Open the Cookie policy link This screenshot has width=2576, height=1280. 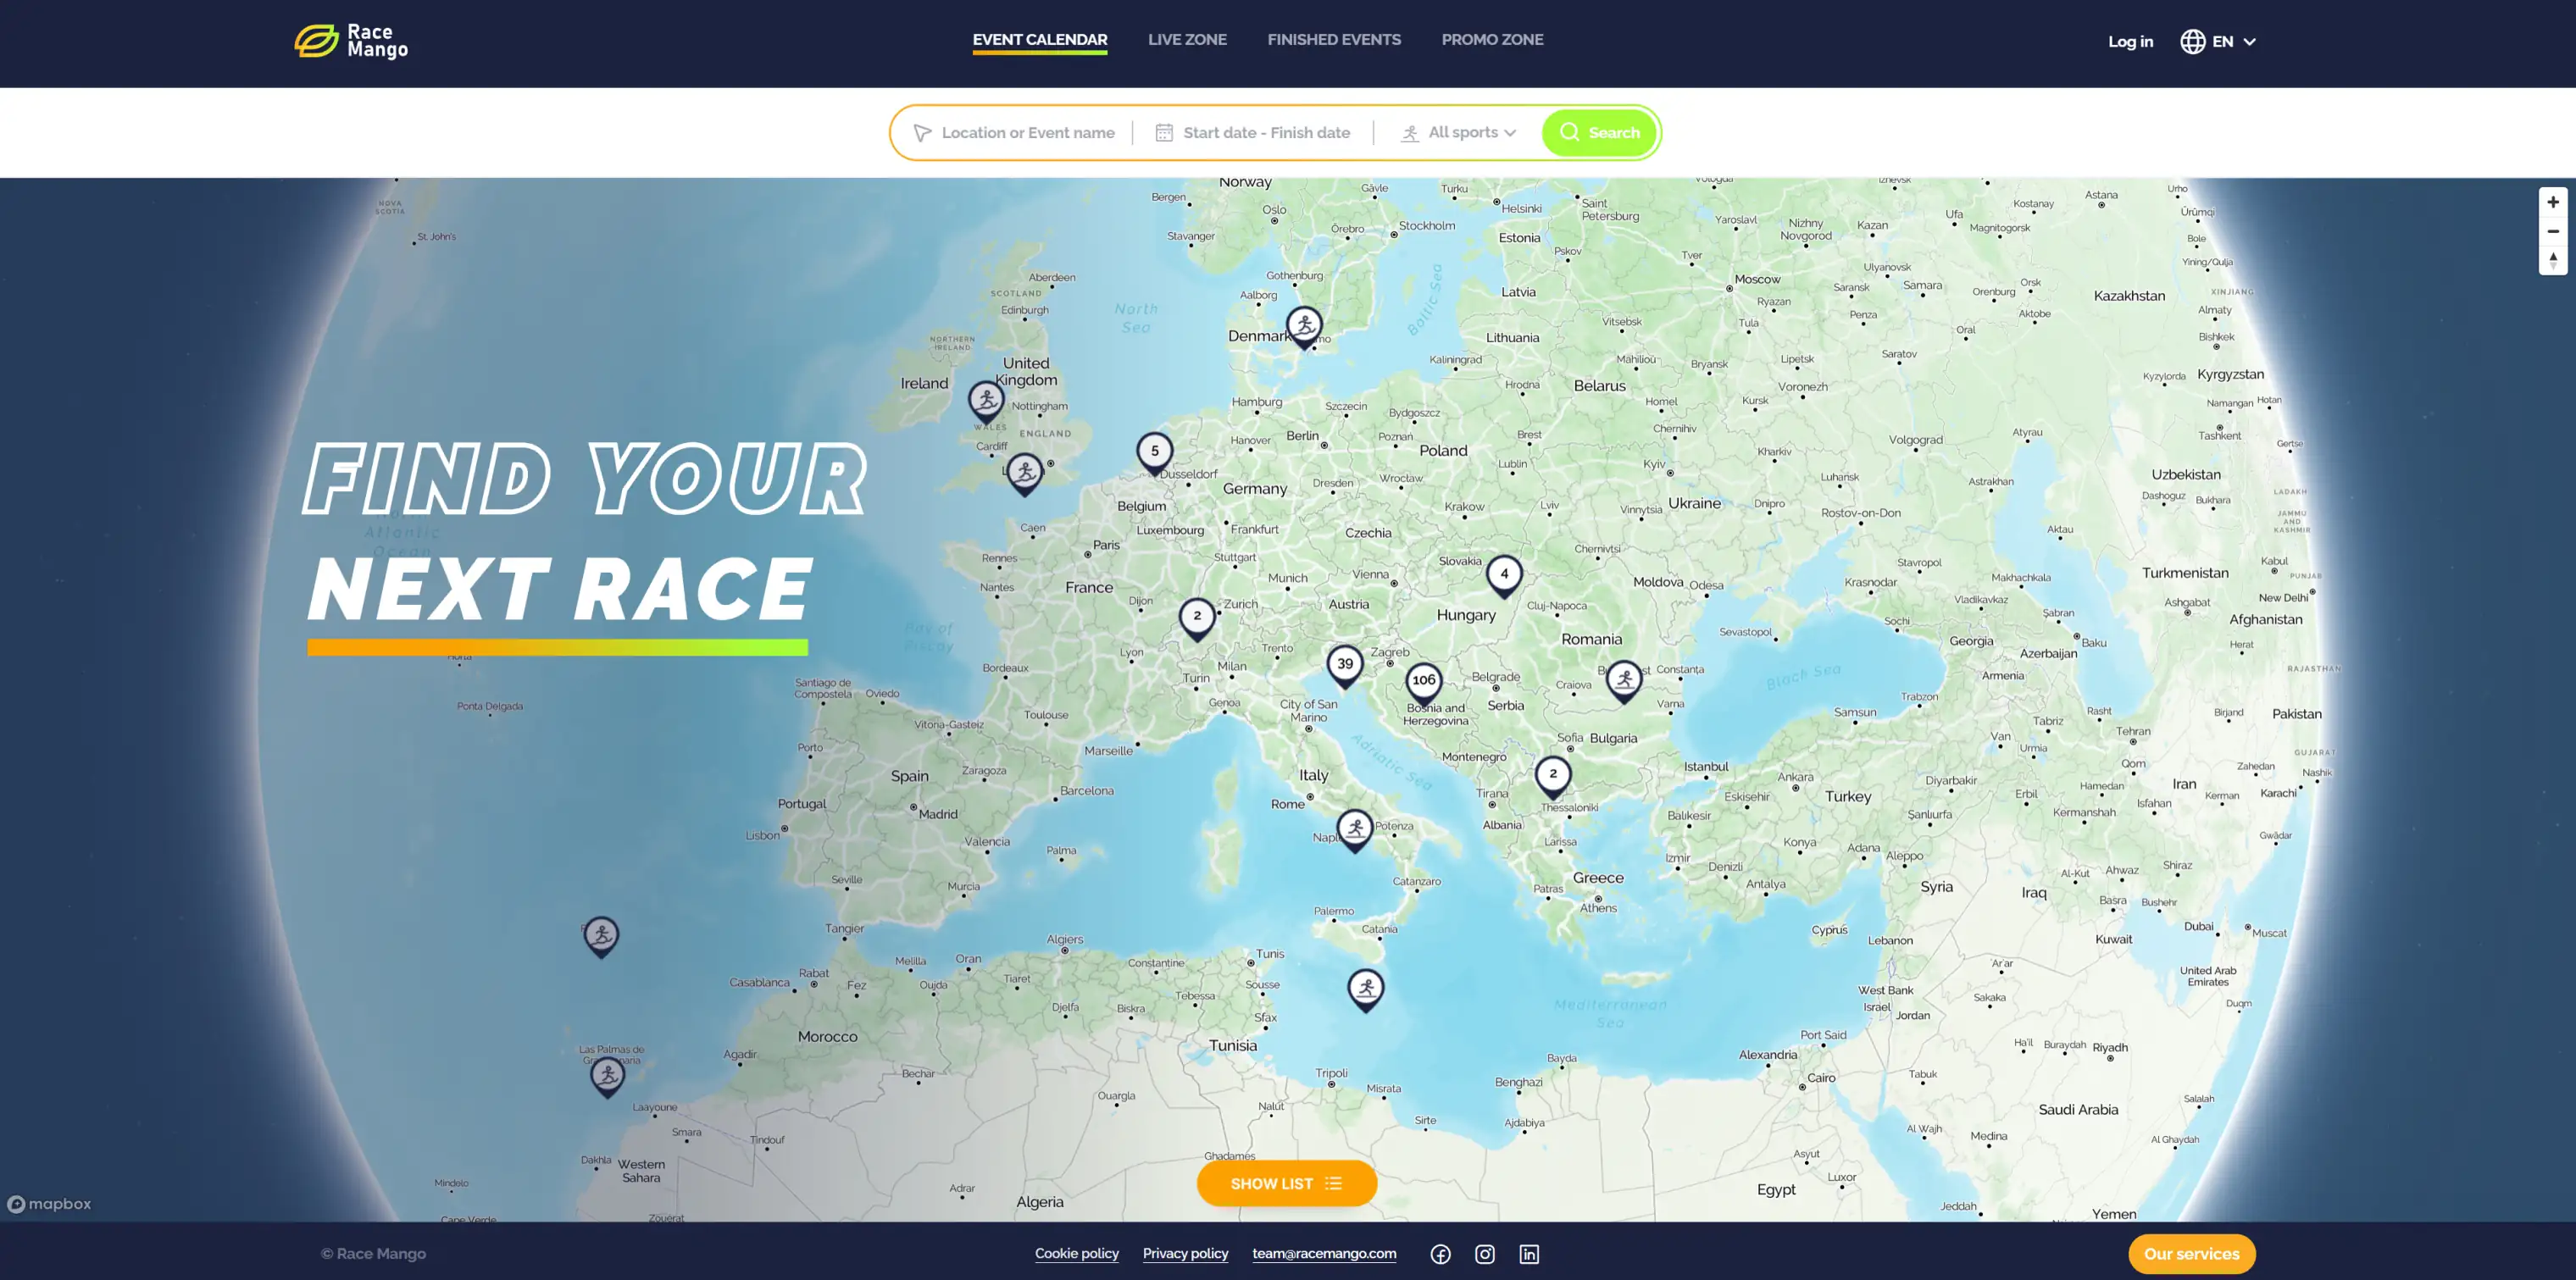[x=1076, y=1253]
